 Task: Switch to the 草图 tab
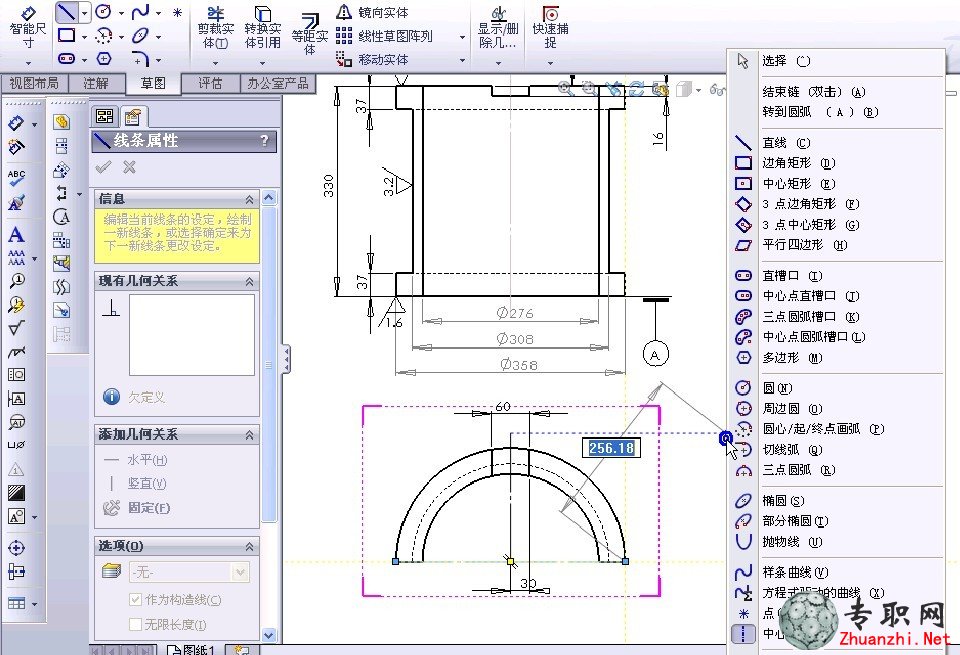(x=153, y=83)
